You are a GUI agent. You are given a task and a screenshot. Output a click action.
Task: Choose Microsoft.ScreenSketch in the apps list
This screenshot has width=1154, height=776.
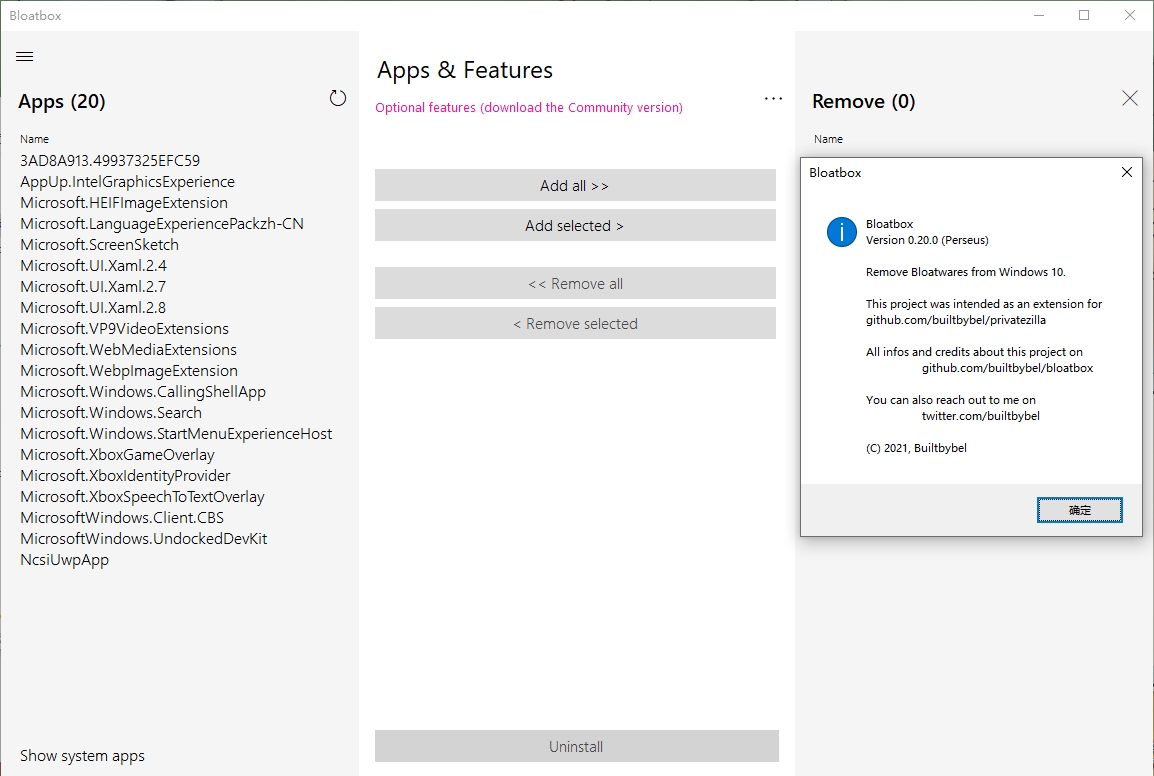tap(99, 245)
